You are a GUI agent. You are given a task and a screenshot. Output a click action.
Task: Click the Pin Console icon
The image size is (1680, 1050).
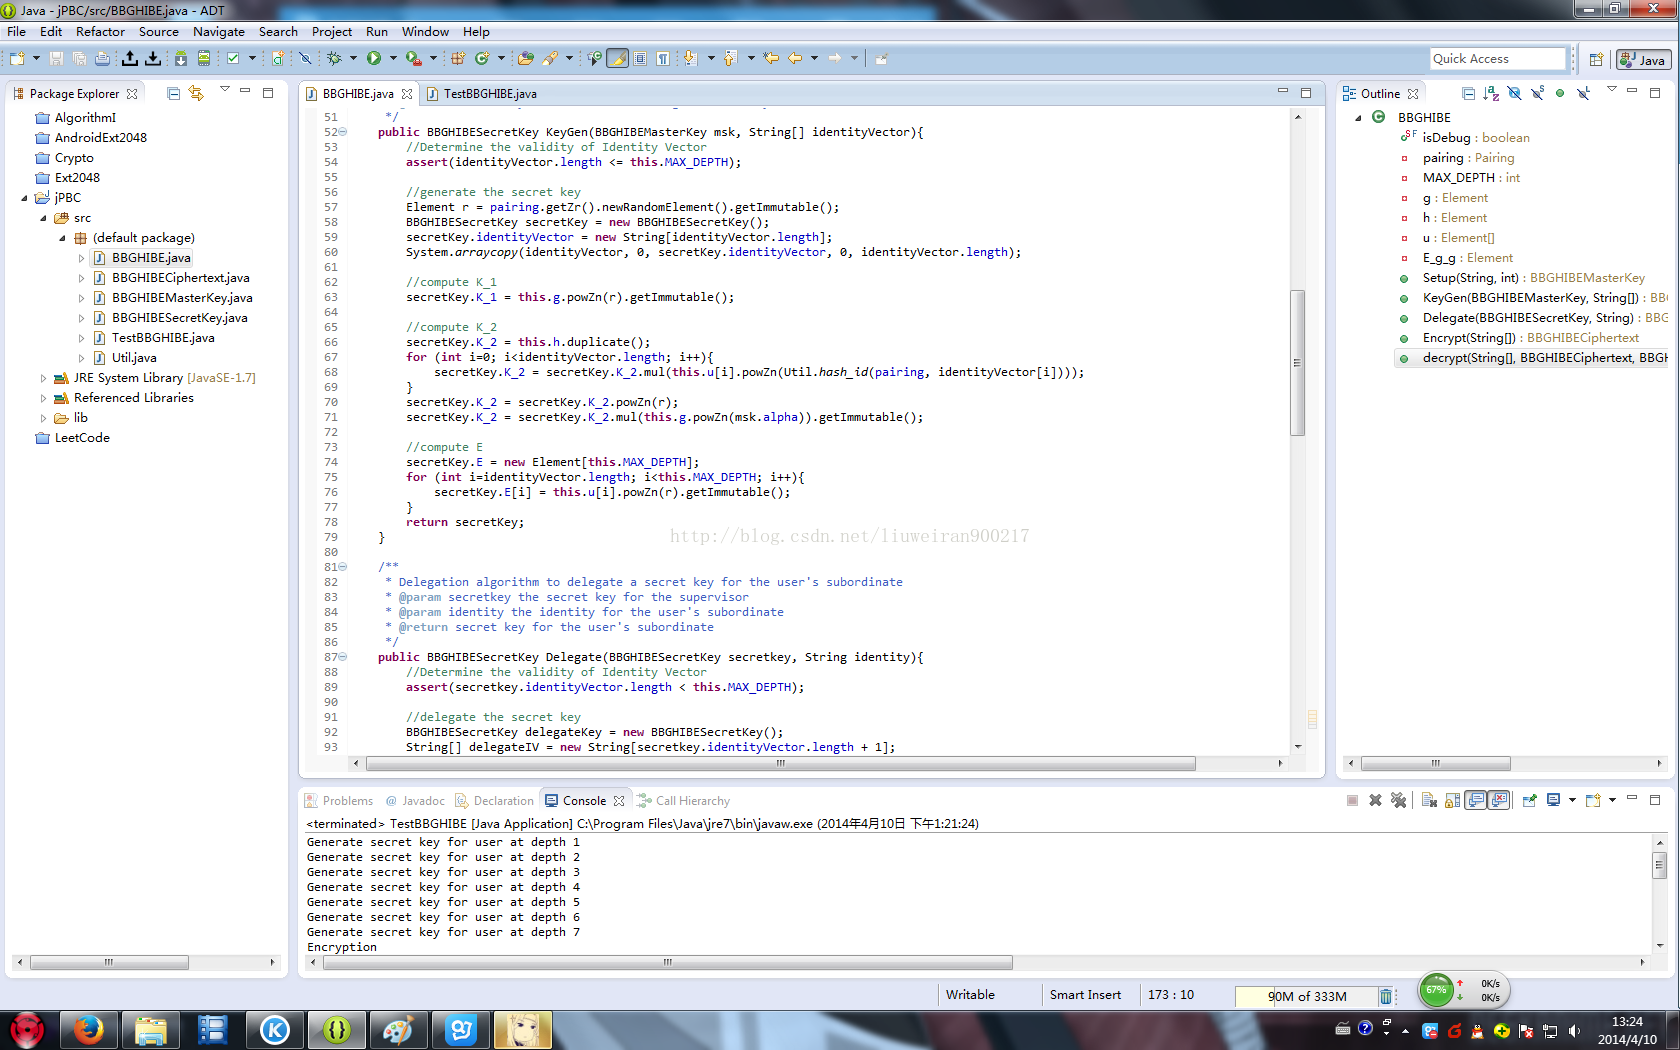tap(1529, 800)
